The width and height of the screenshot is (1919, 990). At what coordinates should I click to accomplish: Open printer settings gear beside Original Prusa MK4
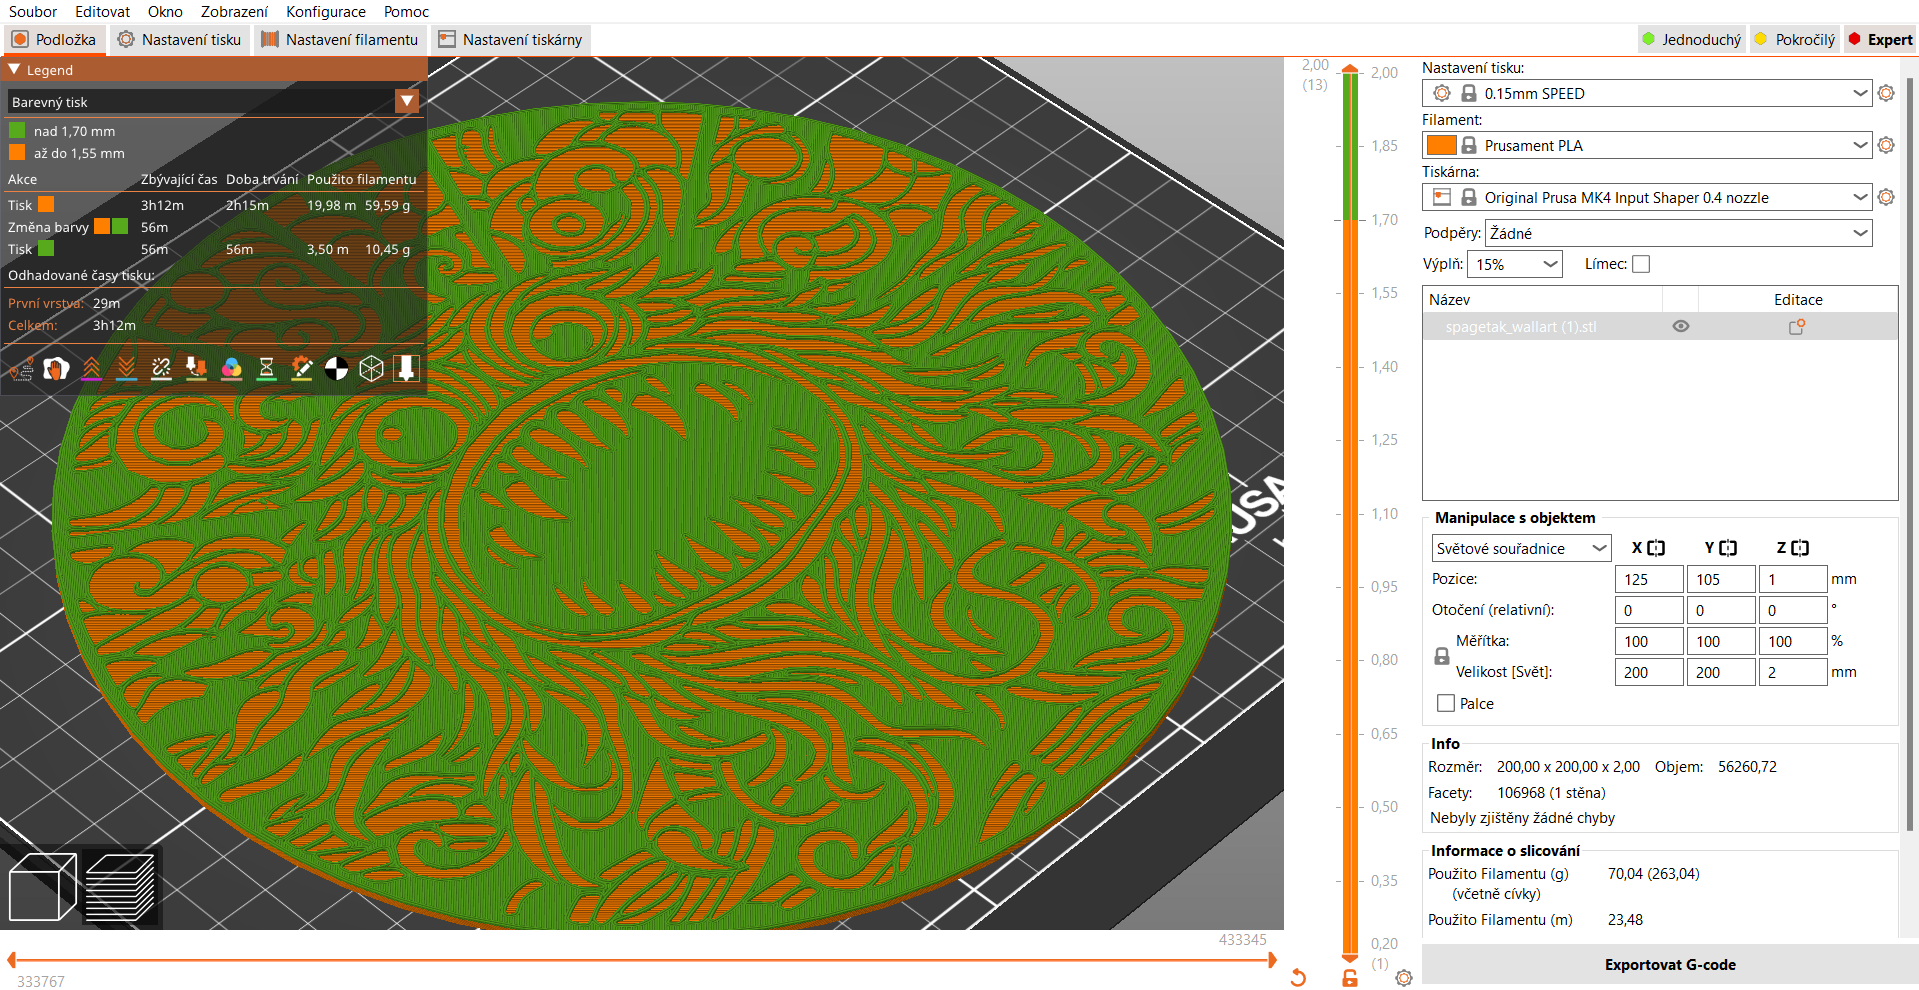point(1886,197)
